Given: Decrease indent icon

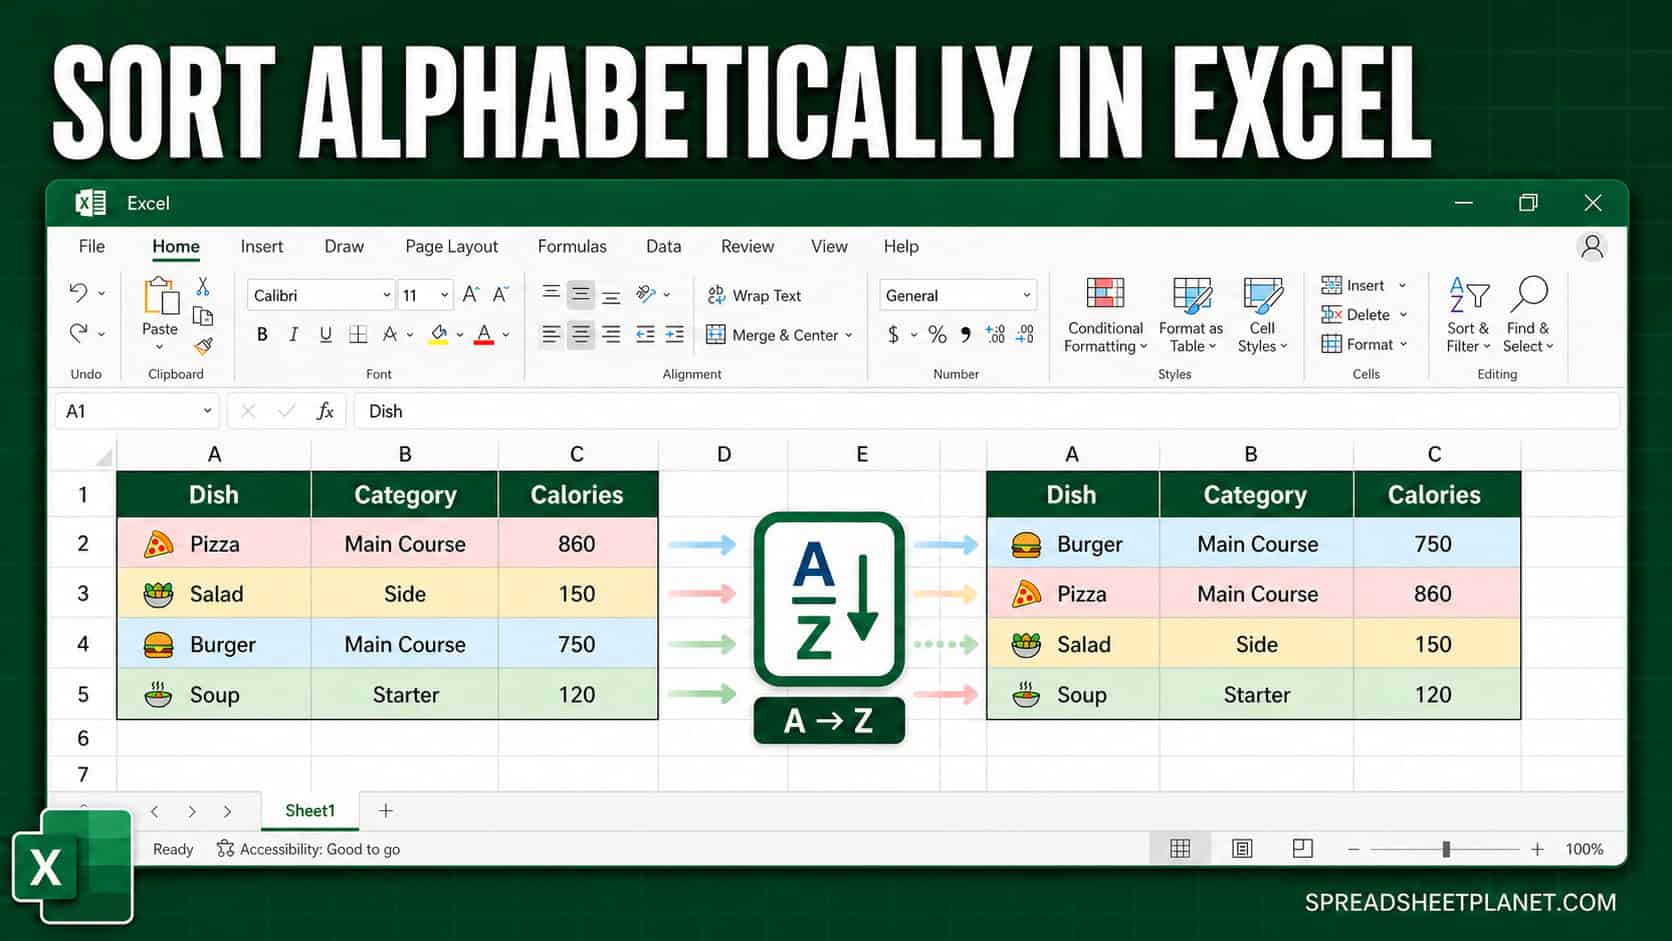Looking at the screenshot, I should (645, 335).
